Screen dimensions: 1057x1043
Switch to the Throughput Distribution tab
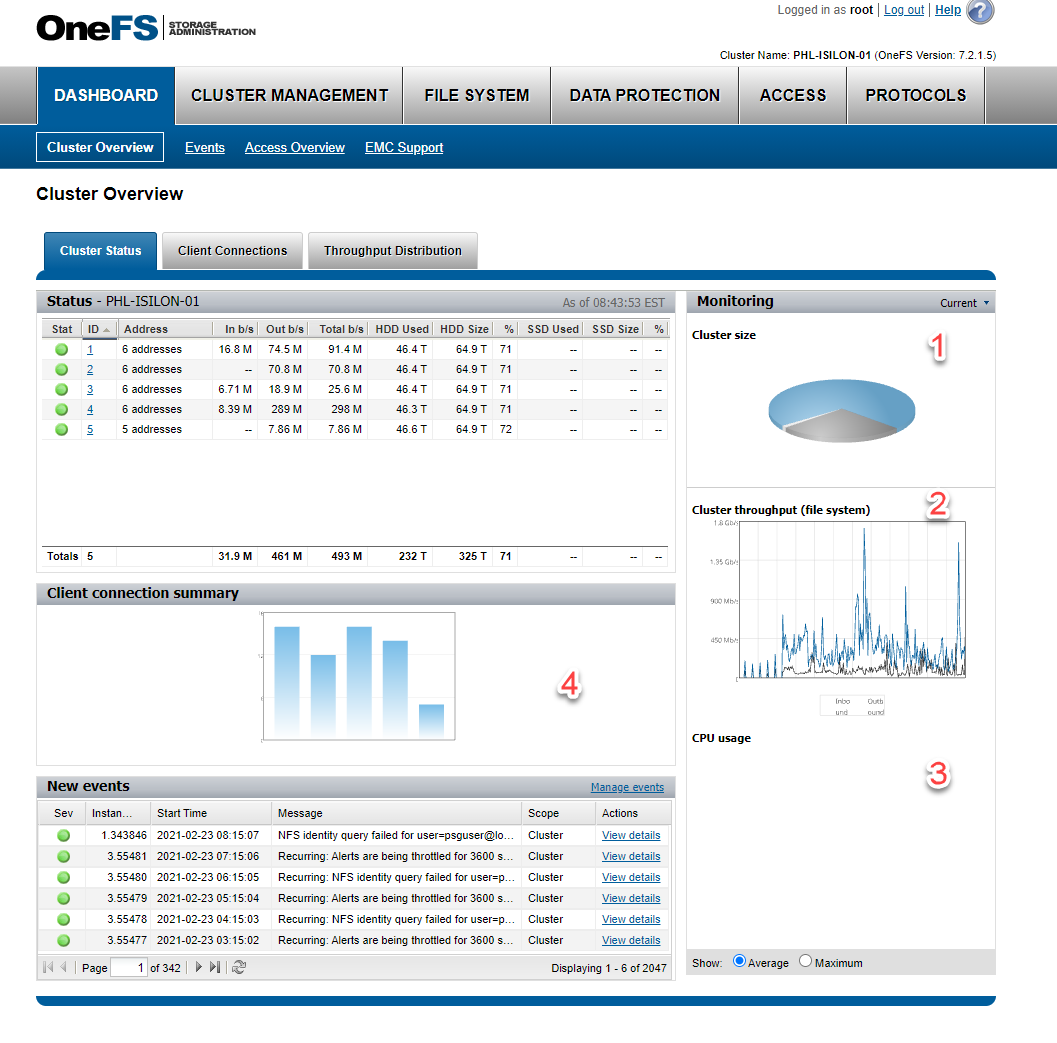392,250
